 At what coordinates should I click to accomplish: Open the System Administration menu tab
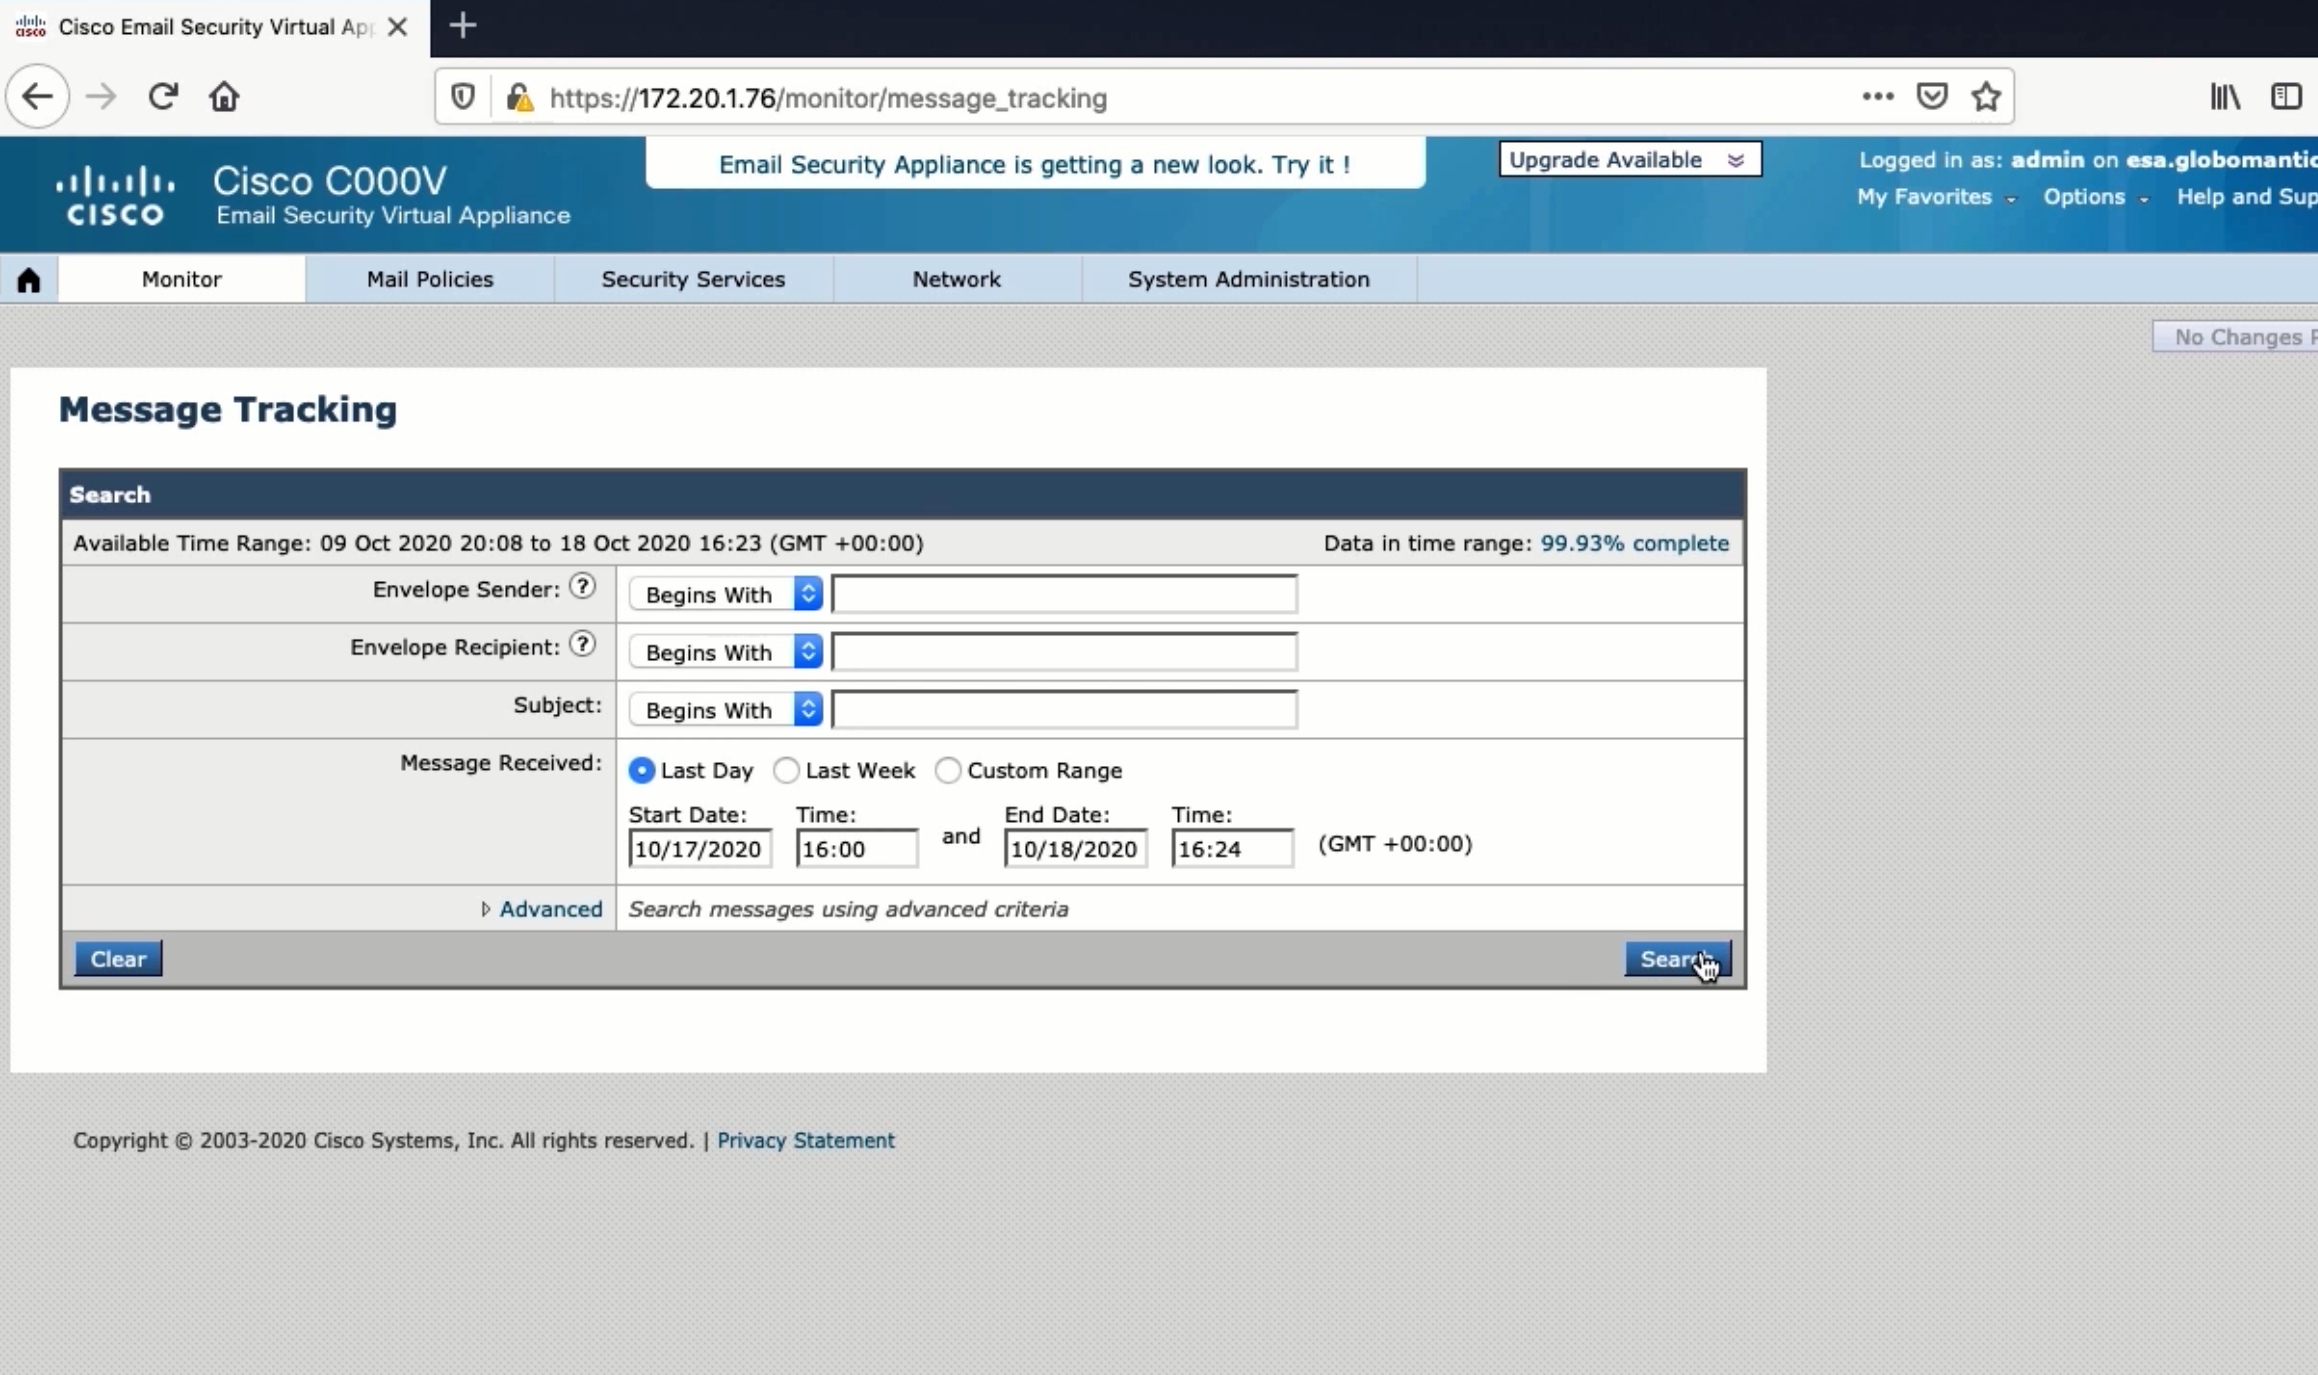click(x=1249, y=279)
